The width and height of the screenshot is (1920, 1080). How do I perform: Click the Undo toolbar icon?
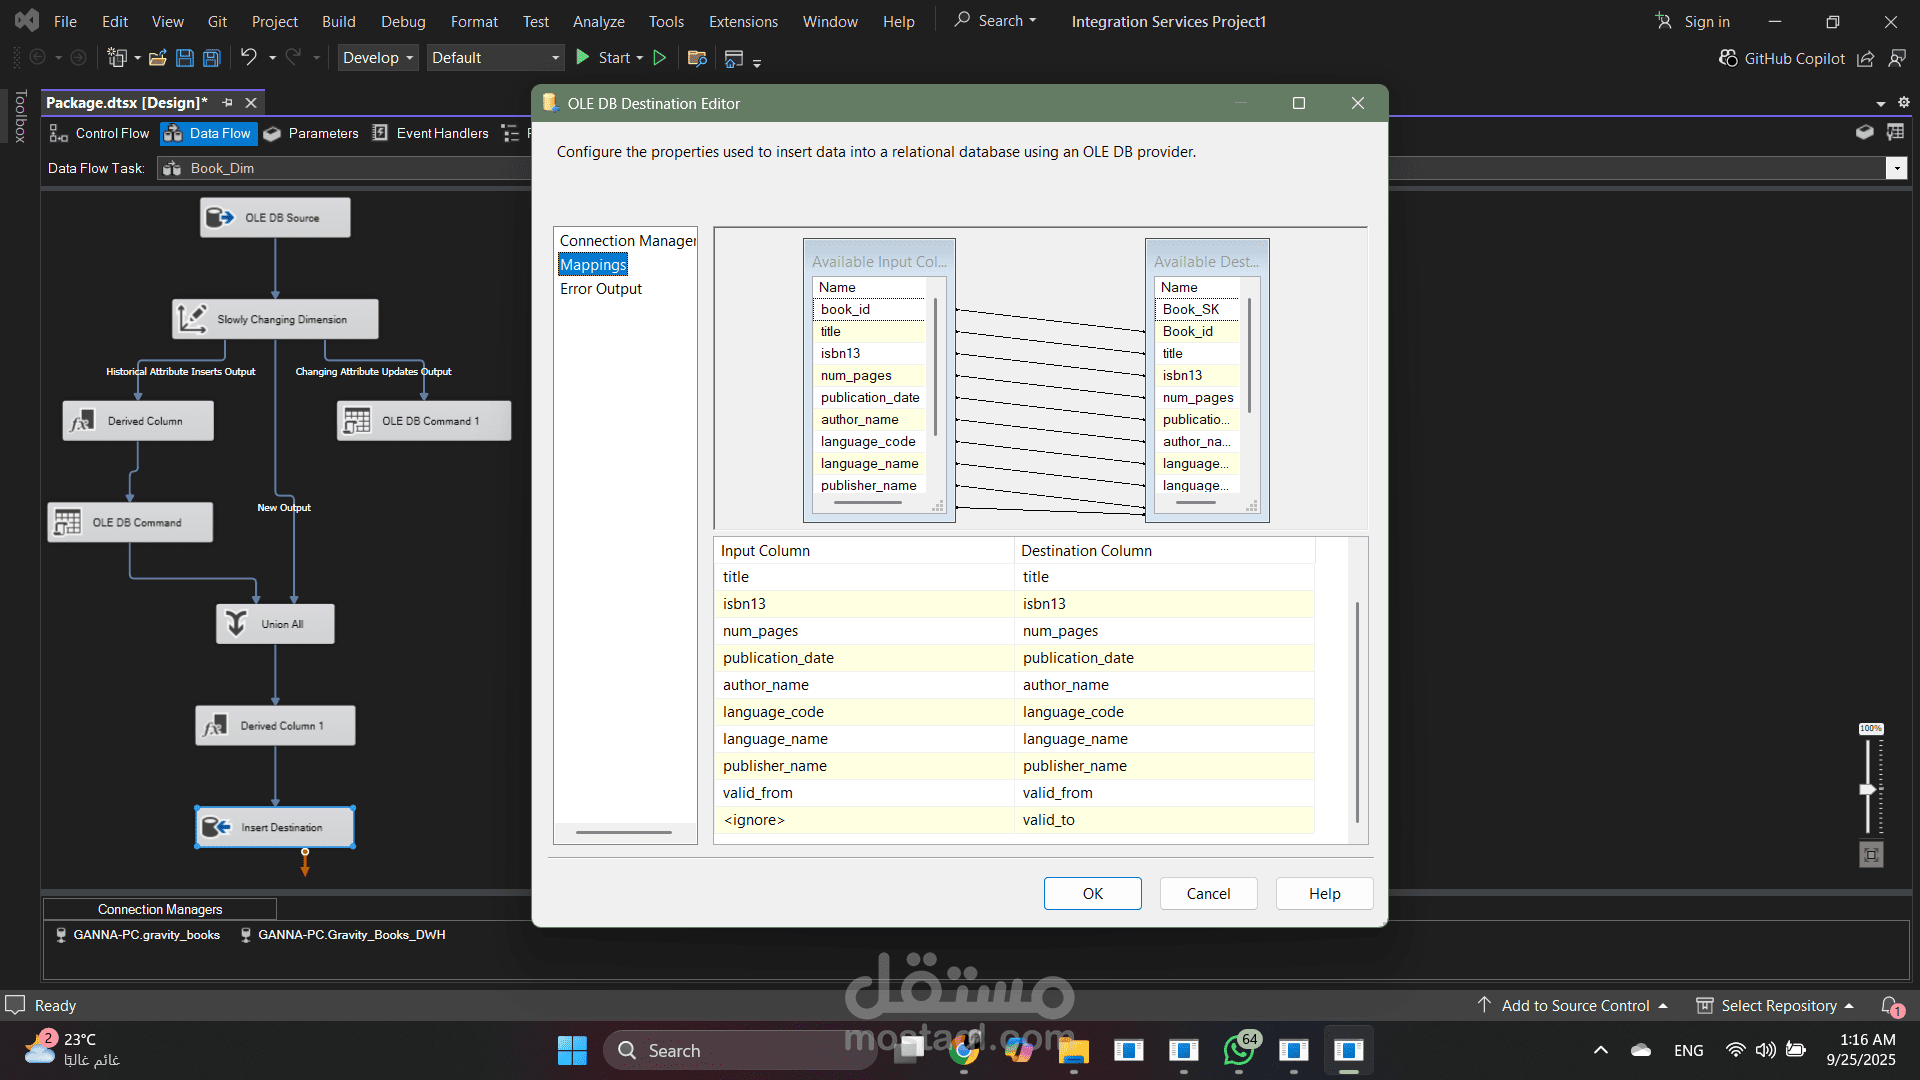[249, 58]
